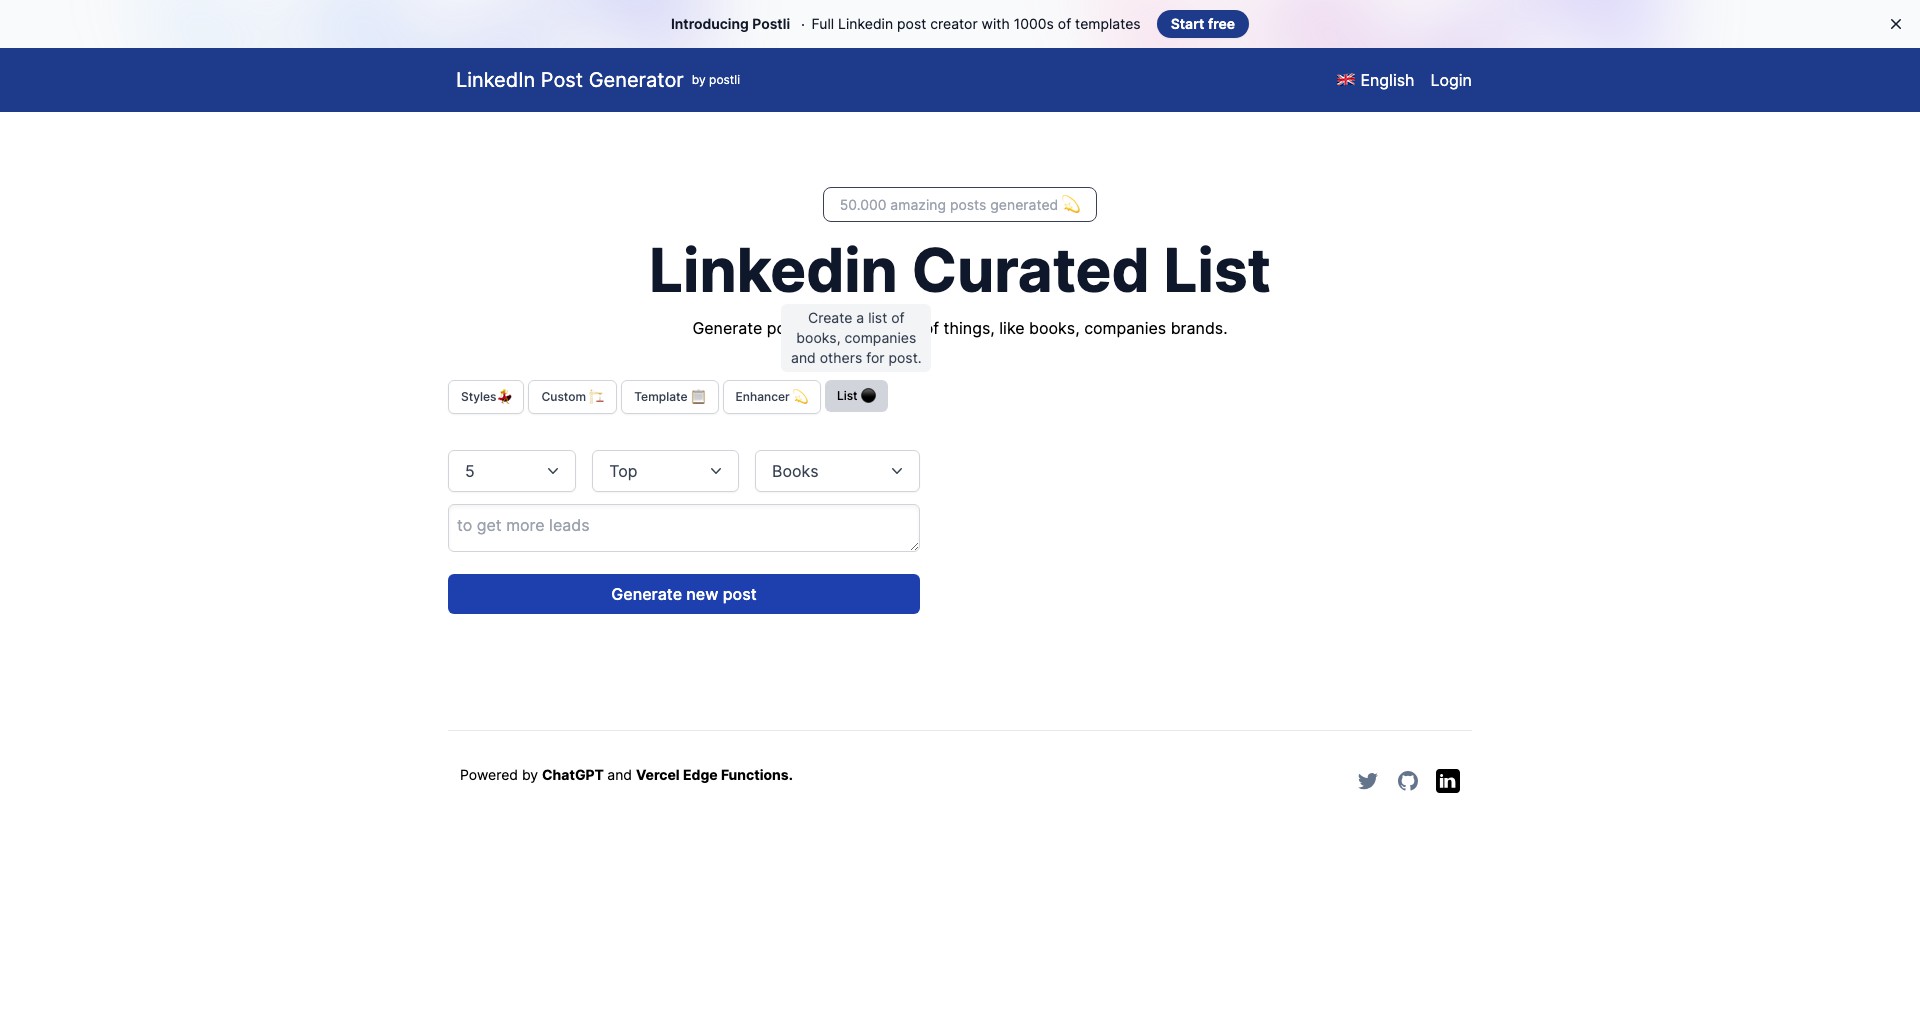Image resolution: width=1920 pixels, height=1011 pixels.
Task: Open the Enhancer tab
Action: (772, 397)
